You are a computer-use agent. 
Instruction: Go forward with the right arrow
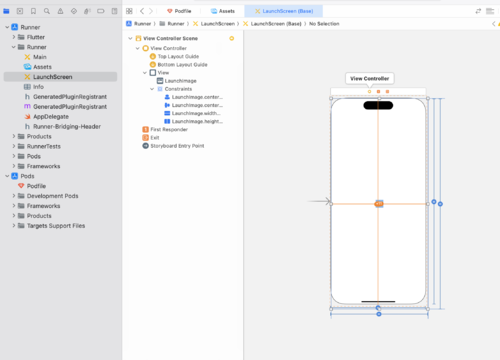pos(151,11)
